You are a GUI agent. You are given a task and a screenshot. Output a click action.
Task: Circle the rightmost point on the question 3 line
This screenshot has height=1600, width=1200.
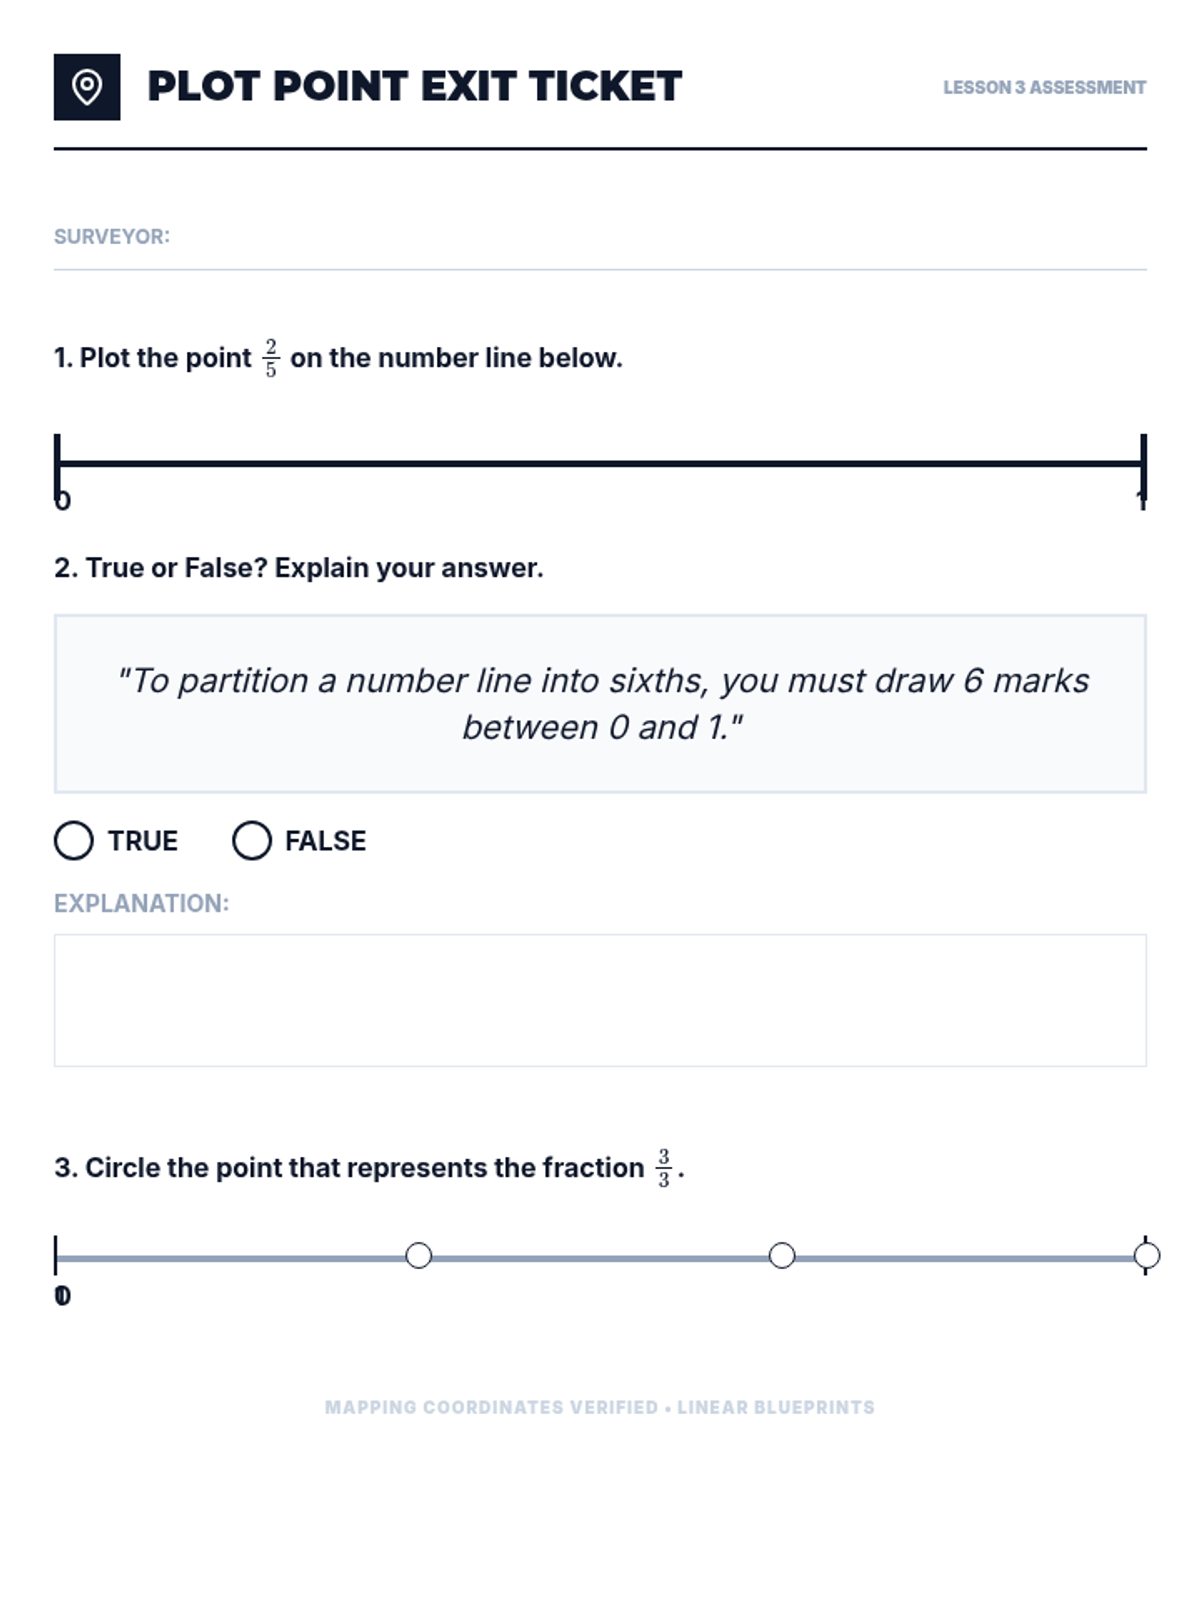click(1146, 1256)
